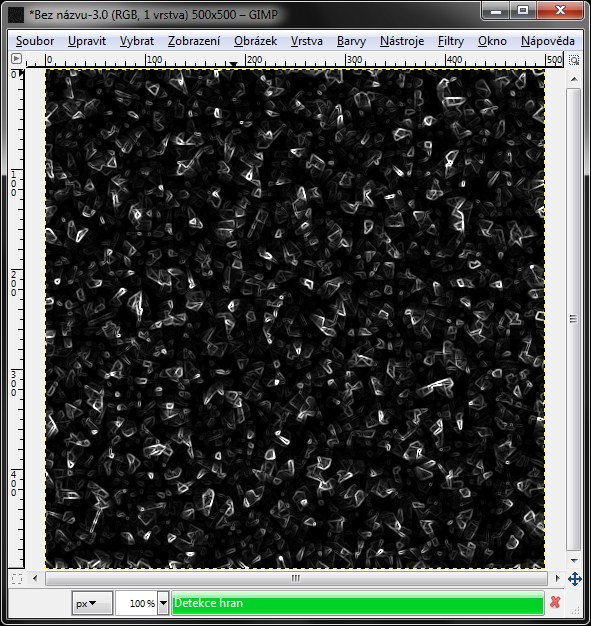
Task: Open the Nástroje menu
Action: [402, 41]
